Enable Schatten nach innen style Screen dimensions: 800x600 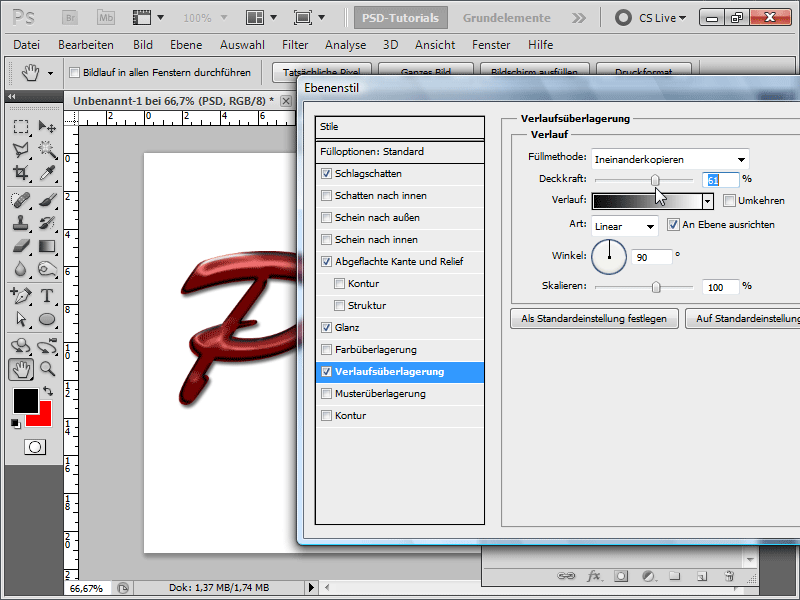327,195
